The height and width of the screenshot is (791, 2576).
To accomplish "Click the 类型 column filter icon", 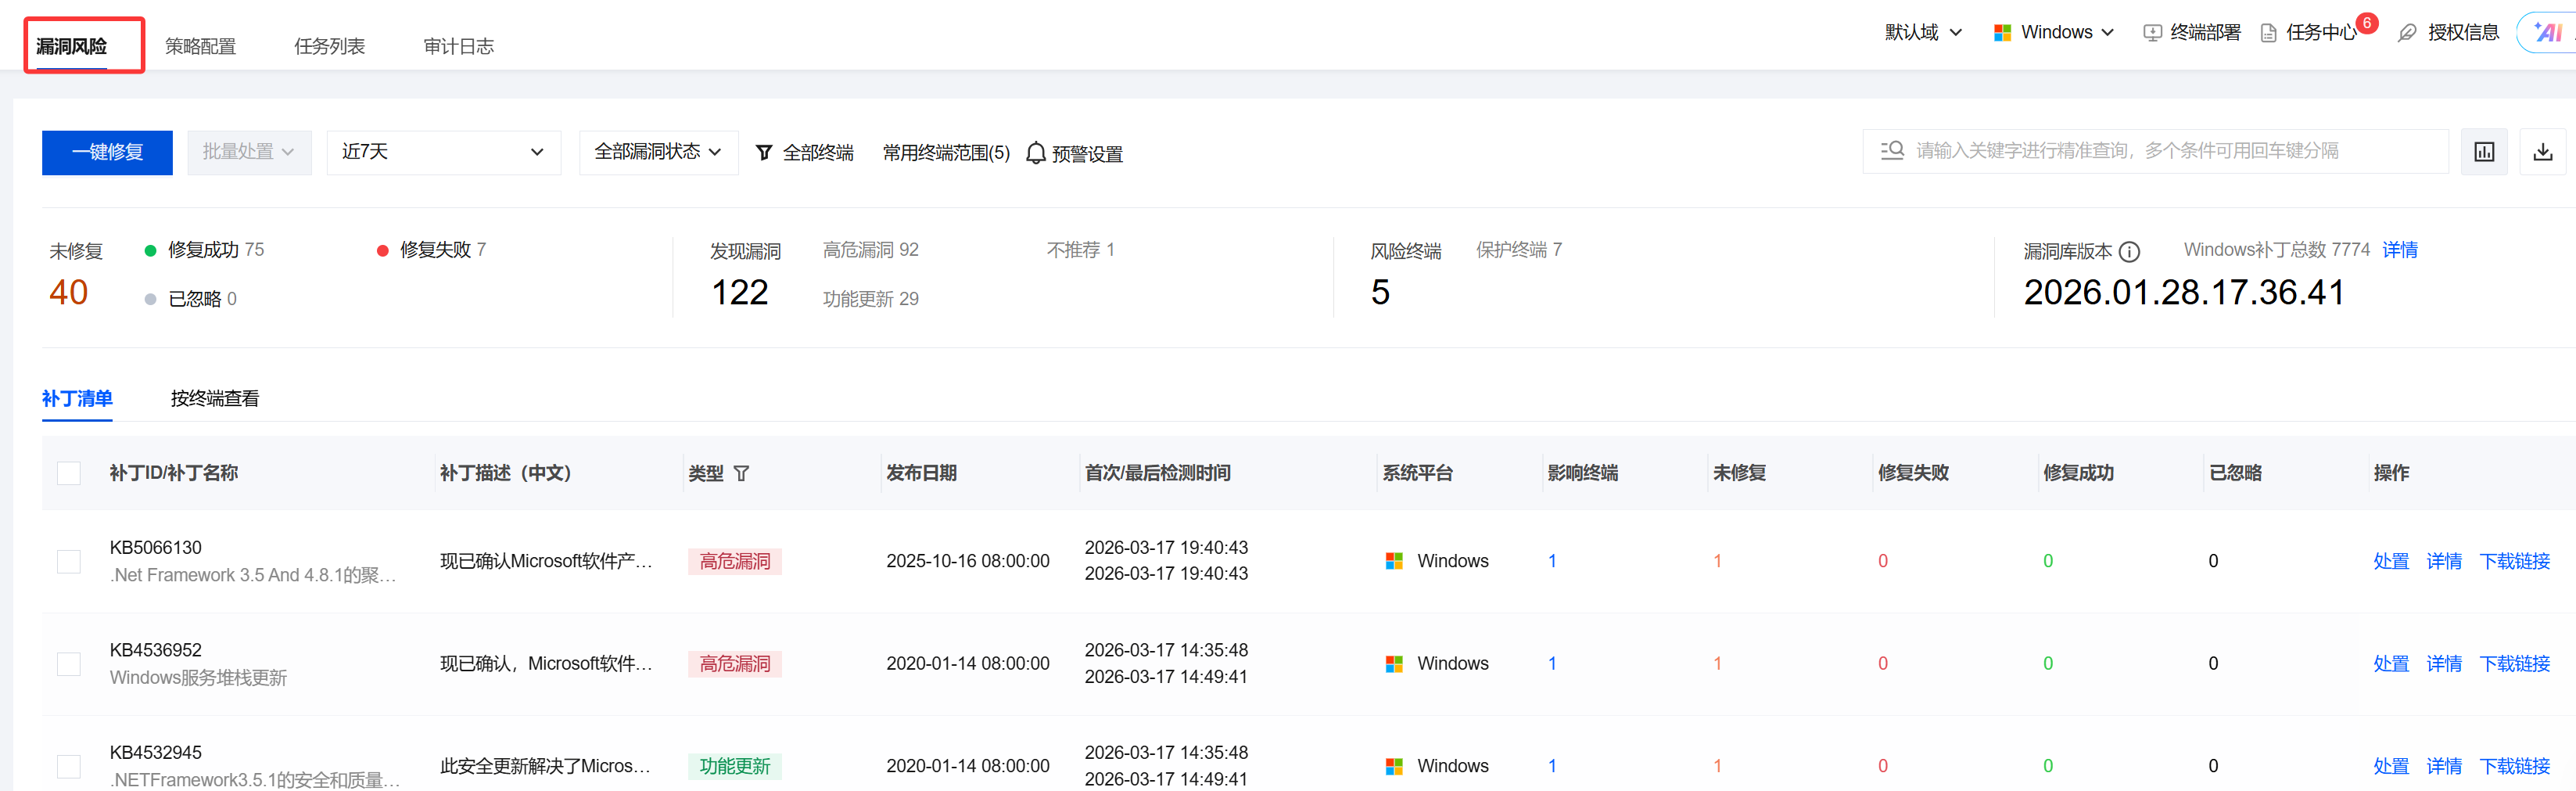I will pos(741,473).
